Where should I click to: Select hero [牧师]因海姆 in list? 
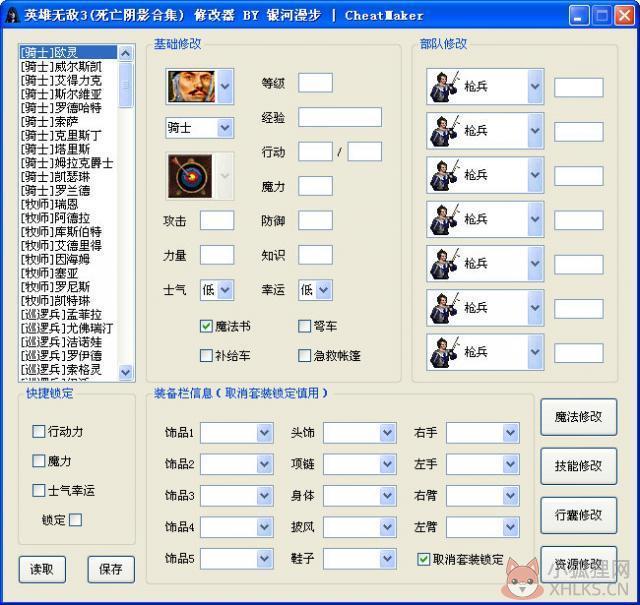(x=68, y=259)
